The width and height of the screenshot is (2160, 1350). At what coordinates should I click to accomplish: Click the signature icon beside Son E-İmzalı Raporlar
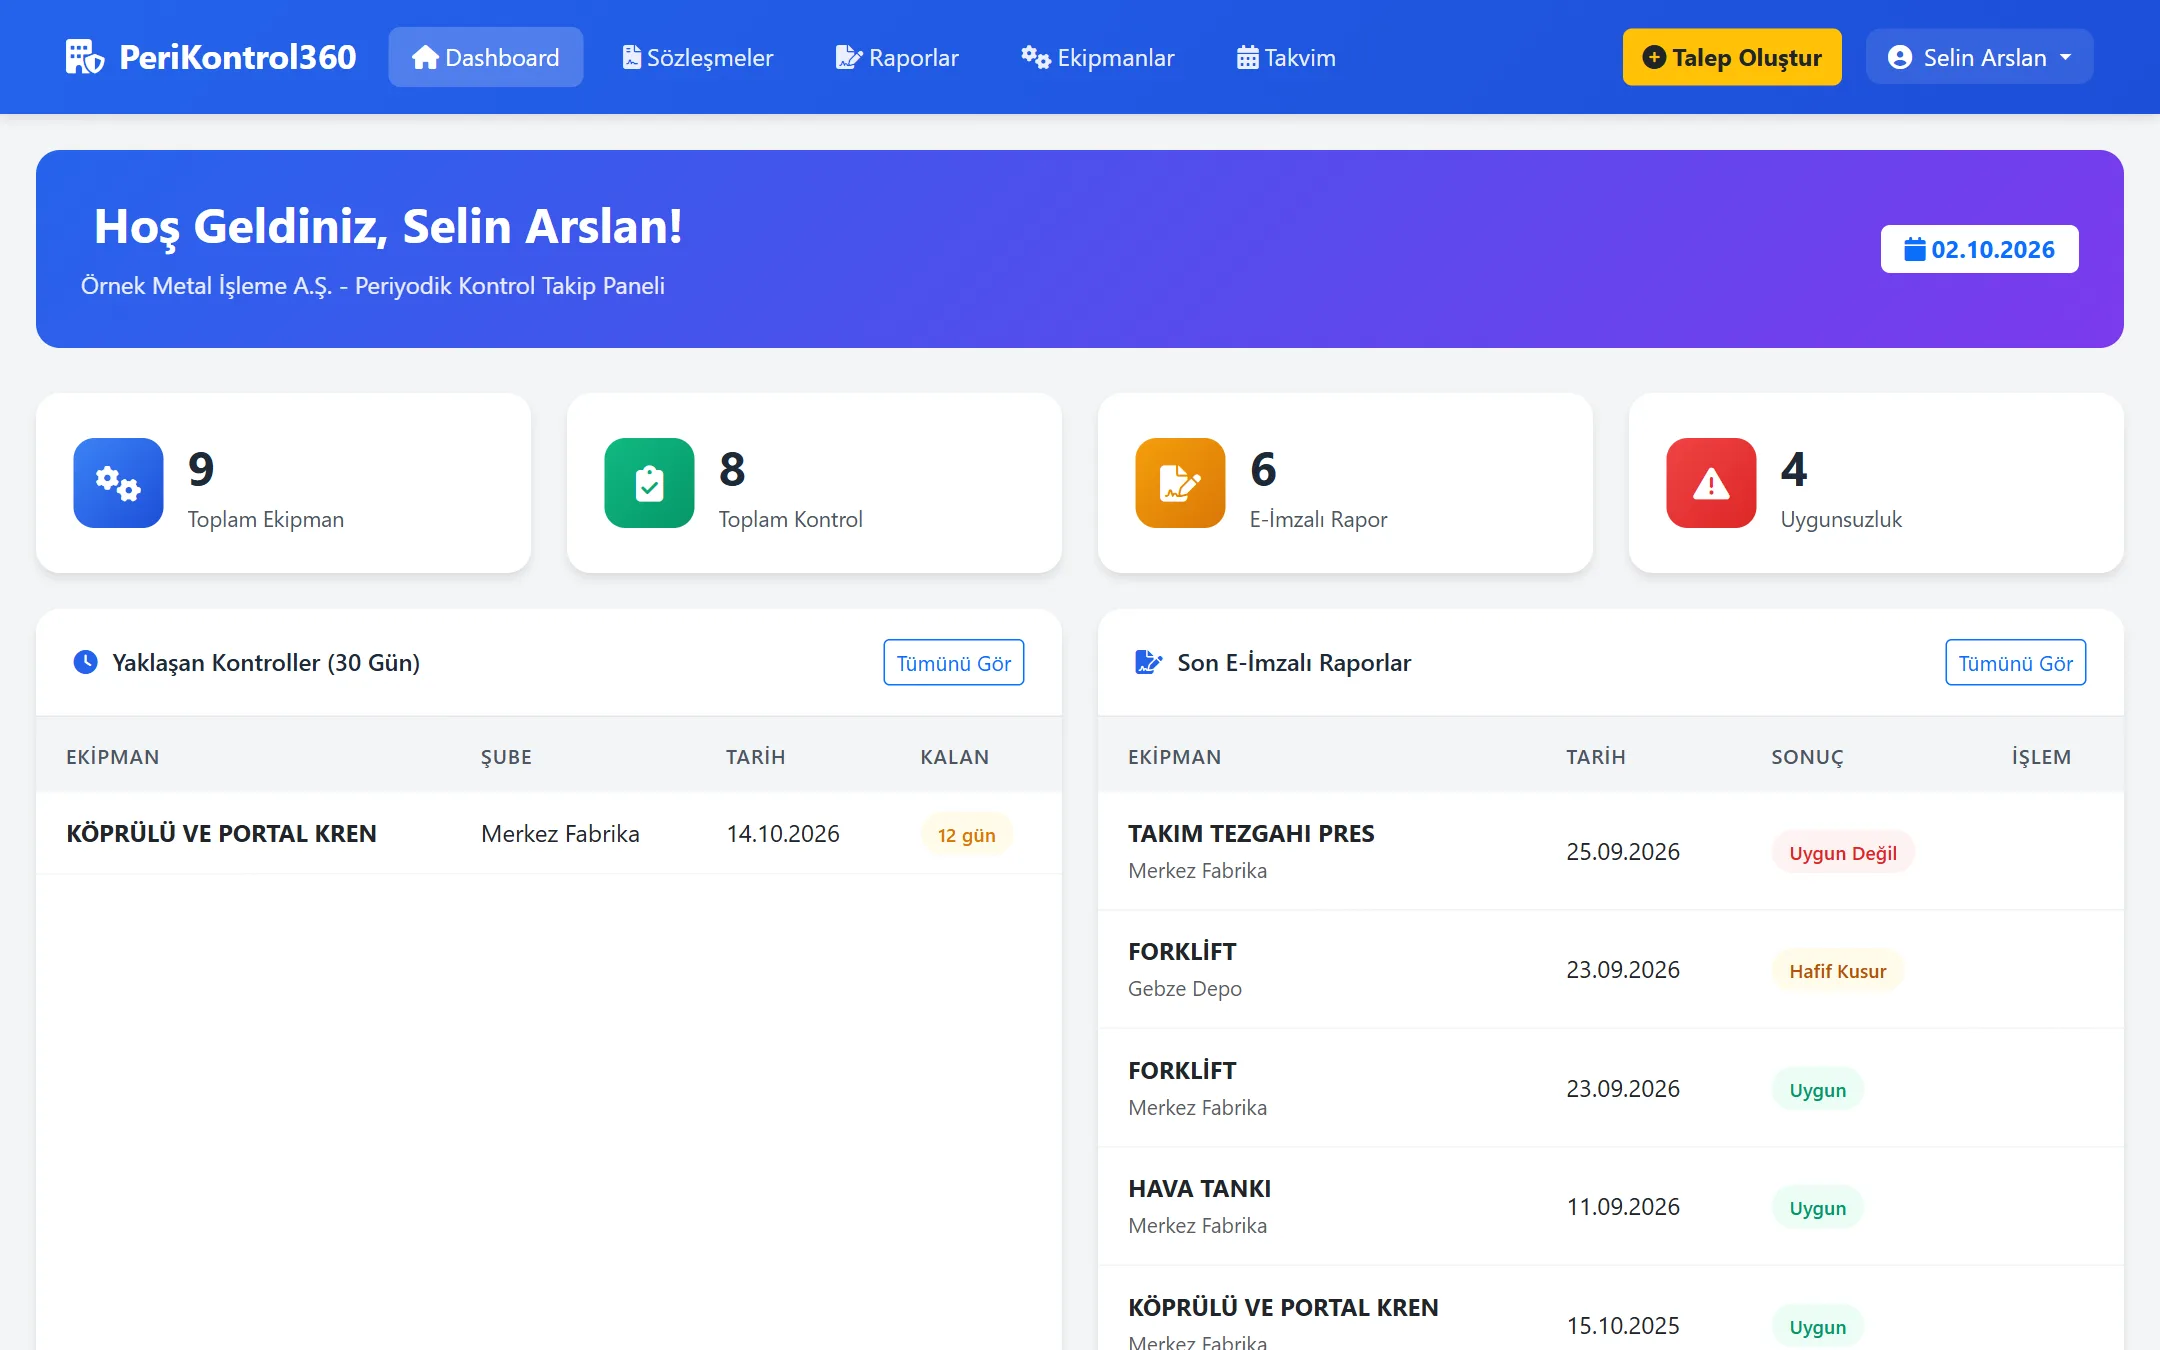coord(1149,662)
